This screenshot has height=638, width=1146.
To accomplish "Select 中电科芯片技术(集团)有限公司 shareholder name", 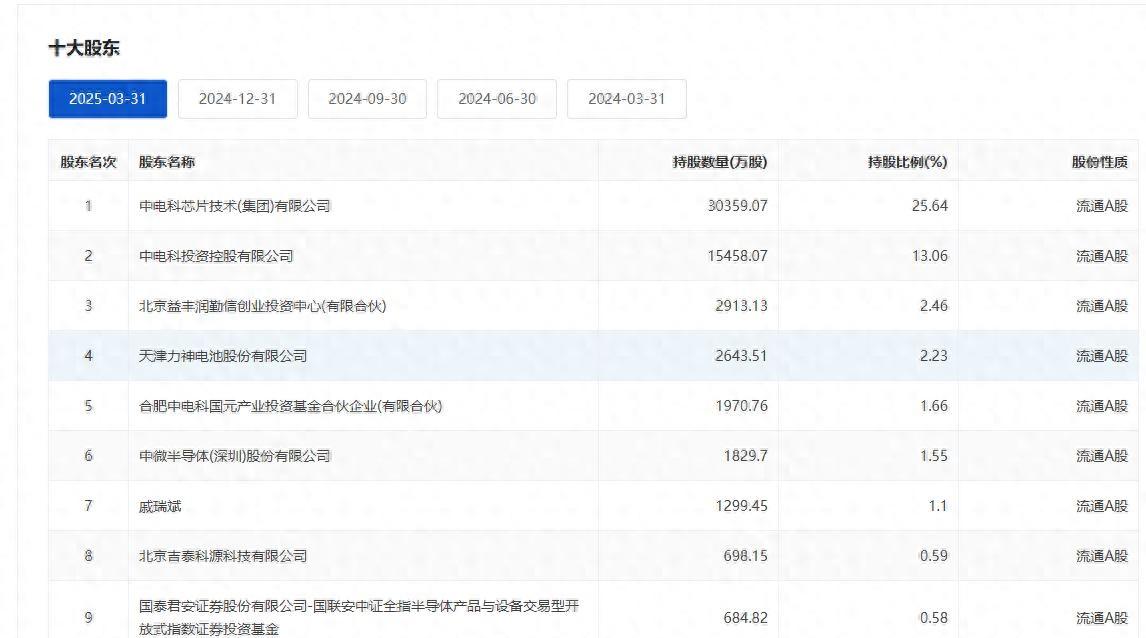I will coord(235,206).
